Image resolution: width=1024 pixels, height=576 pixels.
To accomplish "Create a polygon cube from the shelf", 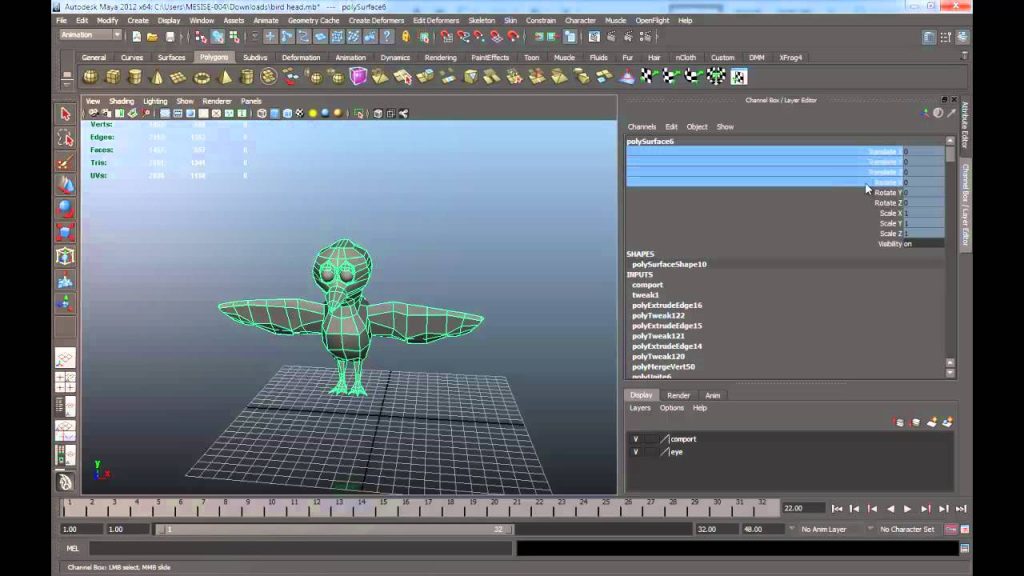I will (x=112, y=77).
